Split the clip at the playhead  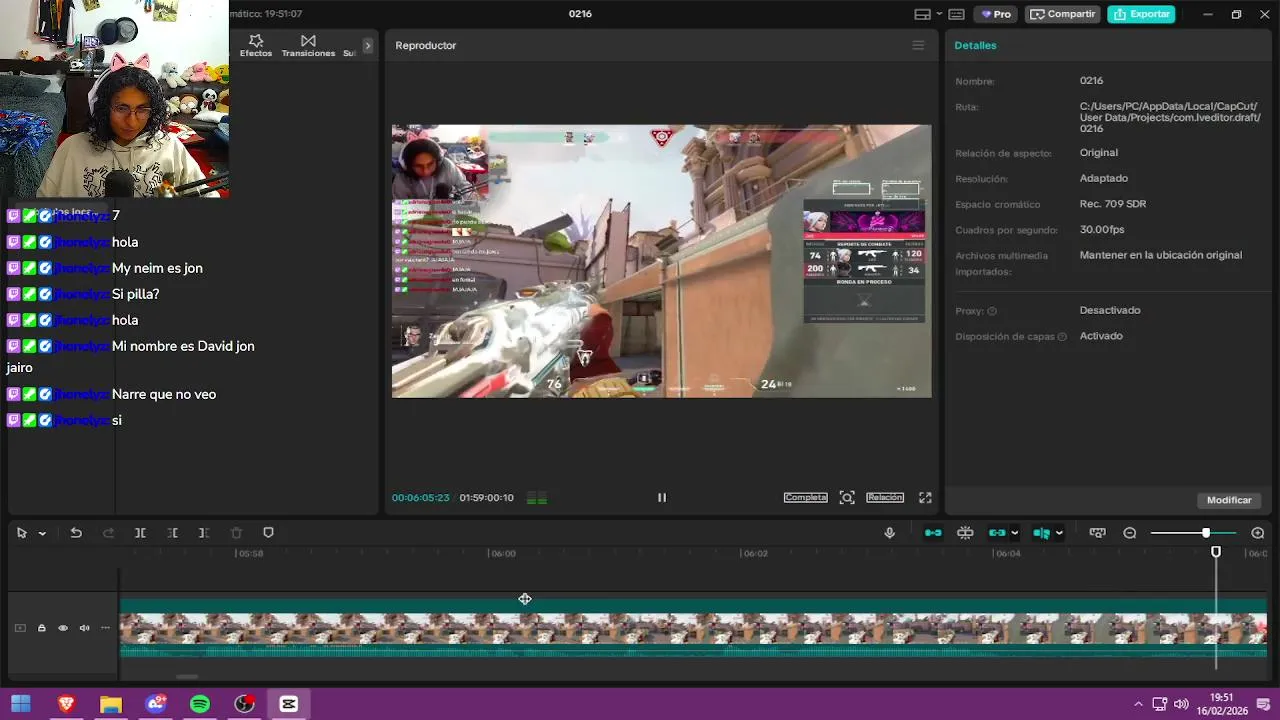[x=140, y=533]
